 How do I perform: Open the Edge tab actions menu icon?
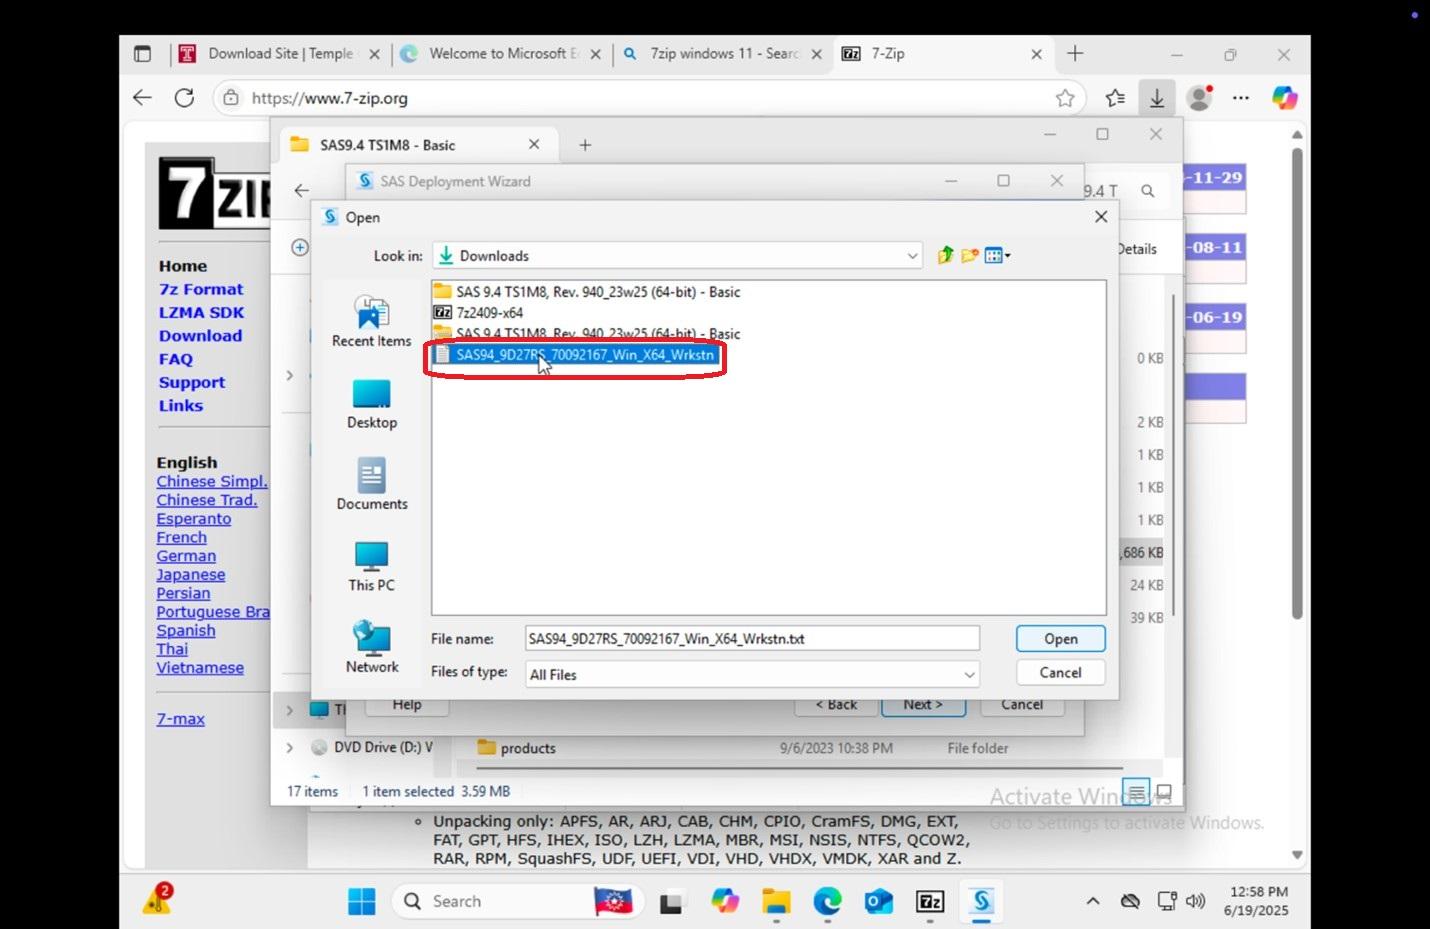click(142, 54)
